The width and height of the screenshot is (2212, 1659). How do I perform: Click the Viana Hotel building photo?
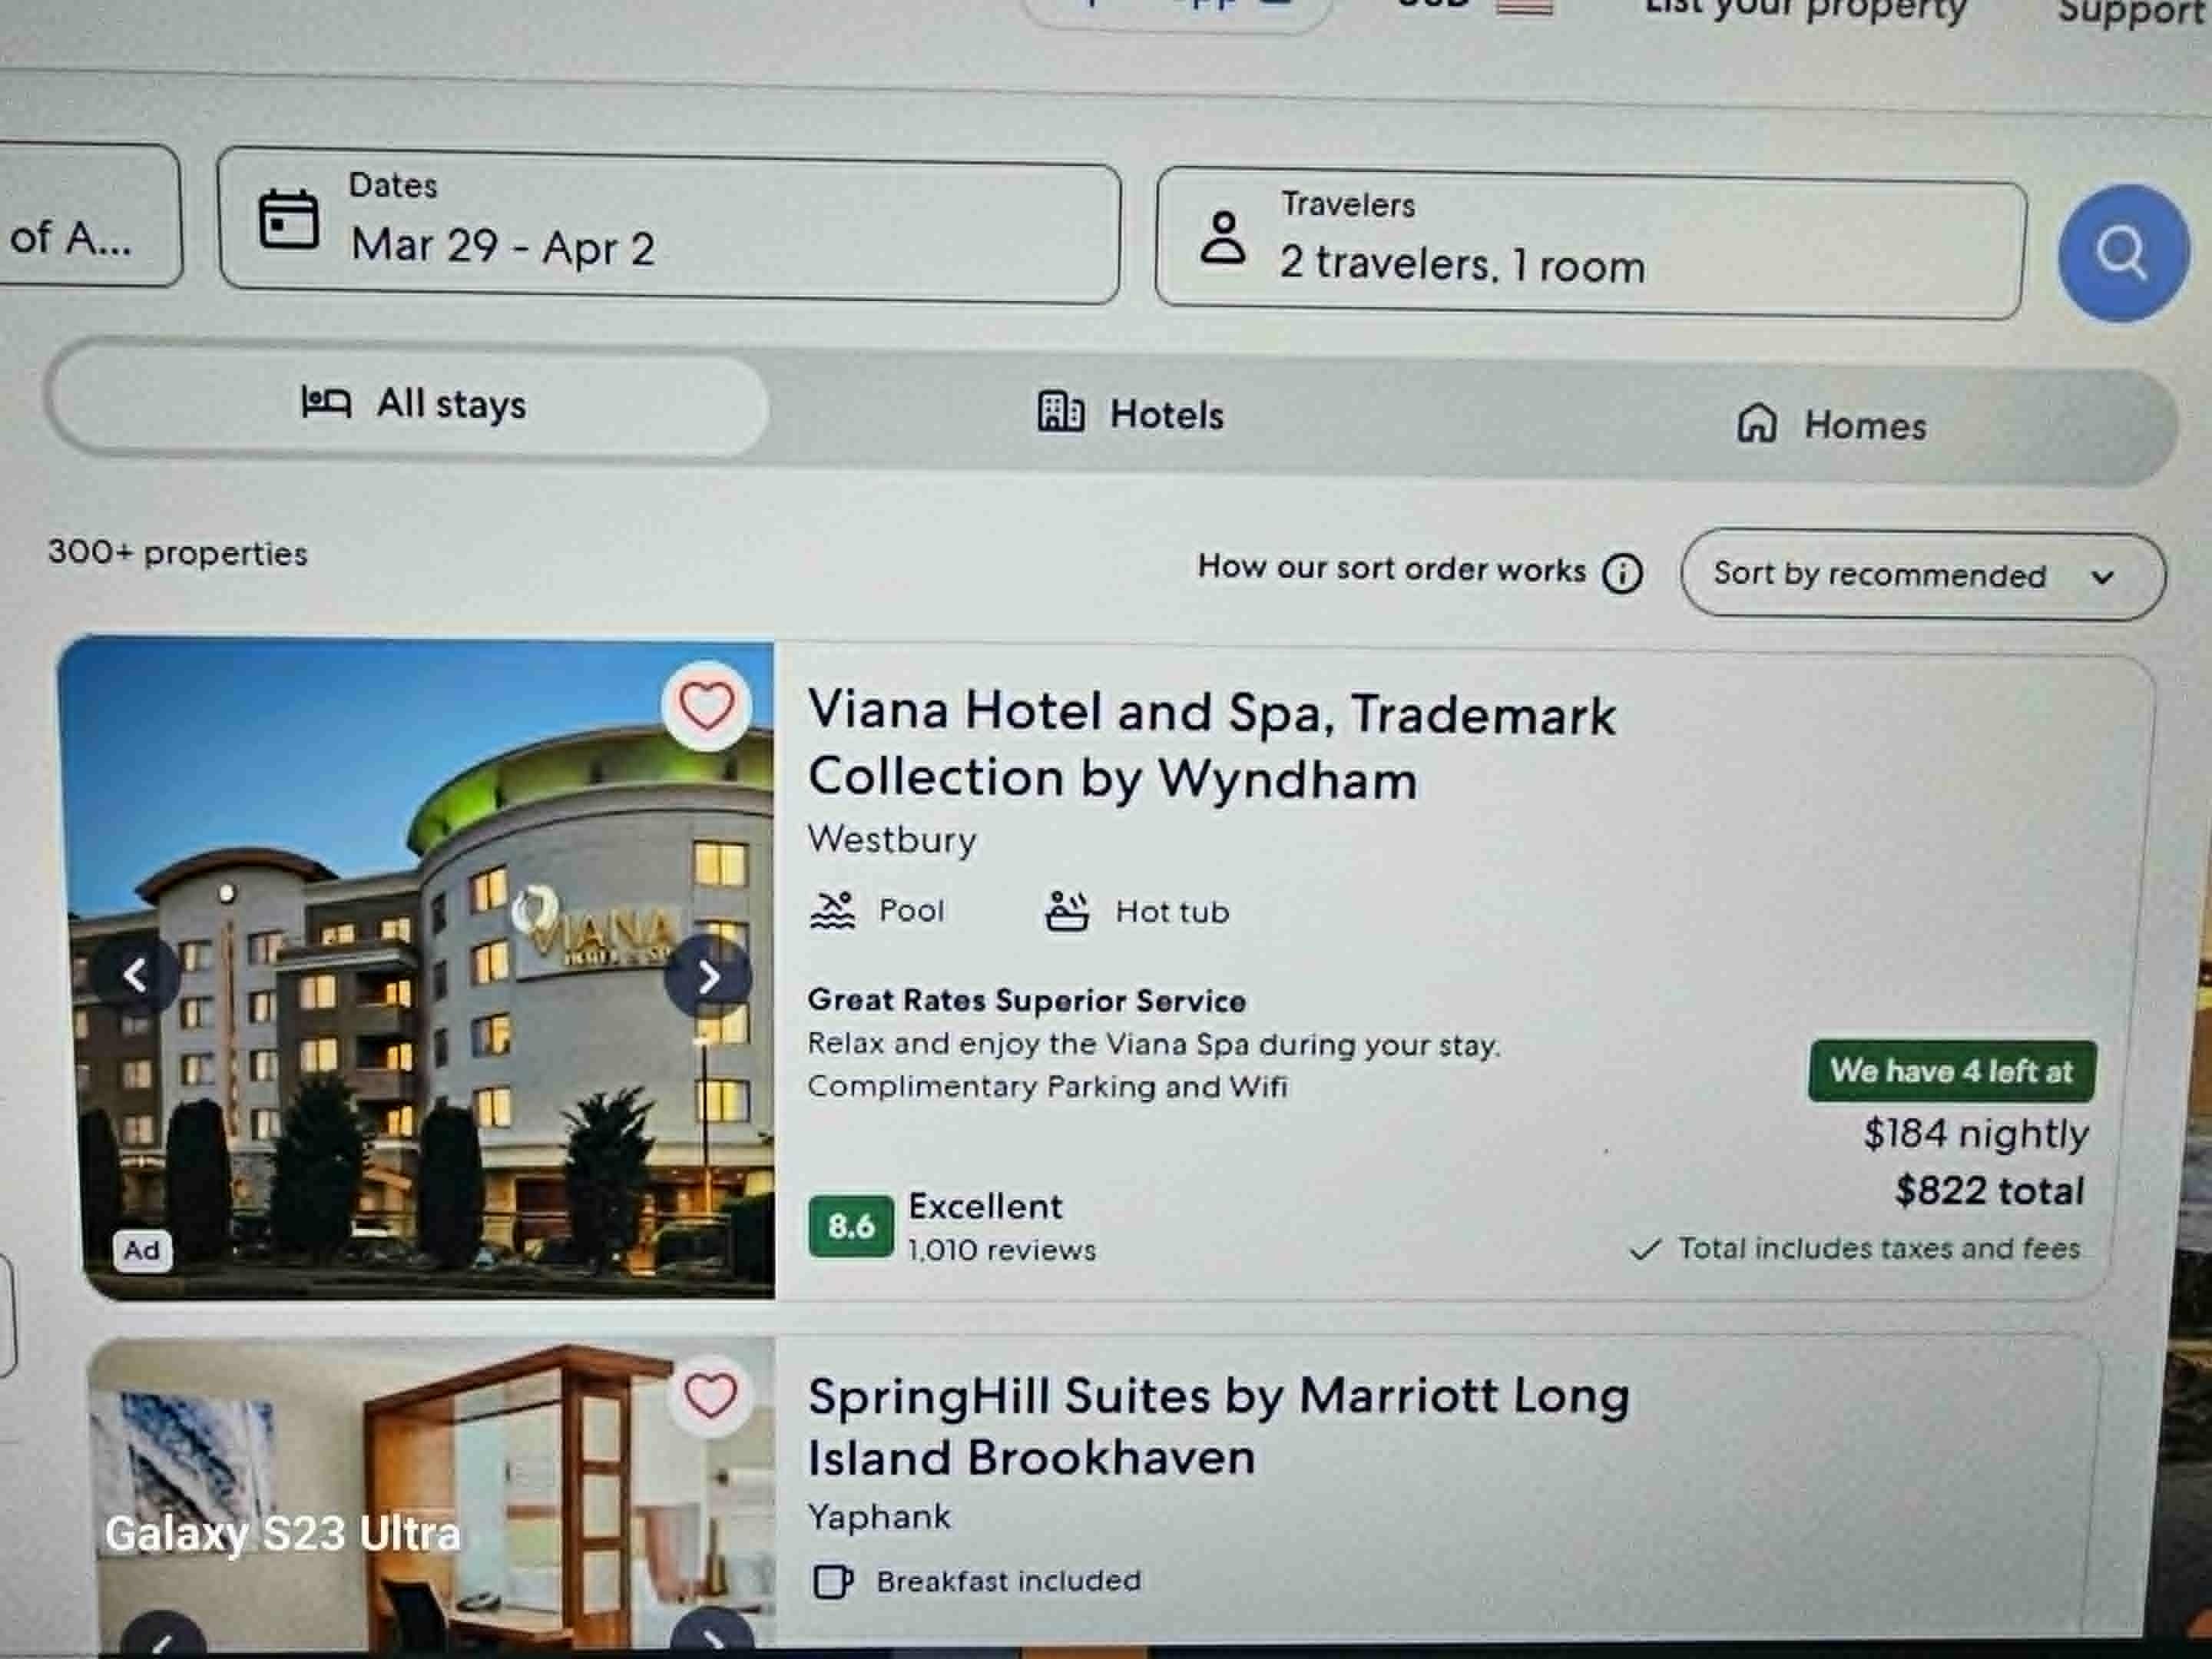[x=420, y=968]
